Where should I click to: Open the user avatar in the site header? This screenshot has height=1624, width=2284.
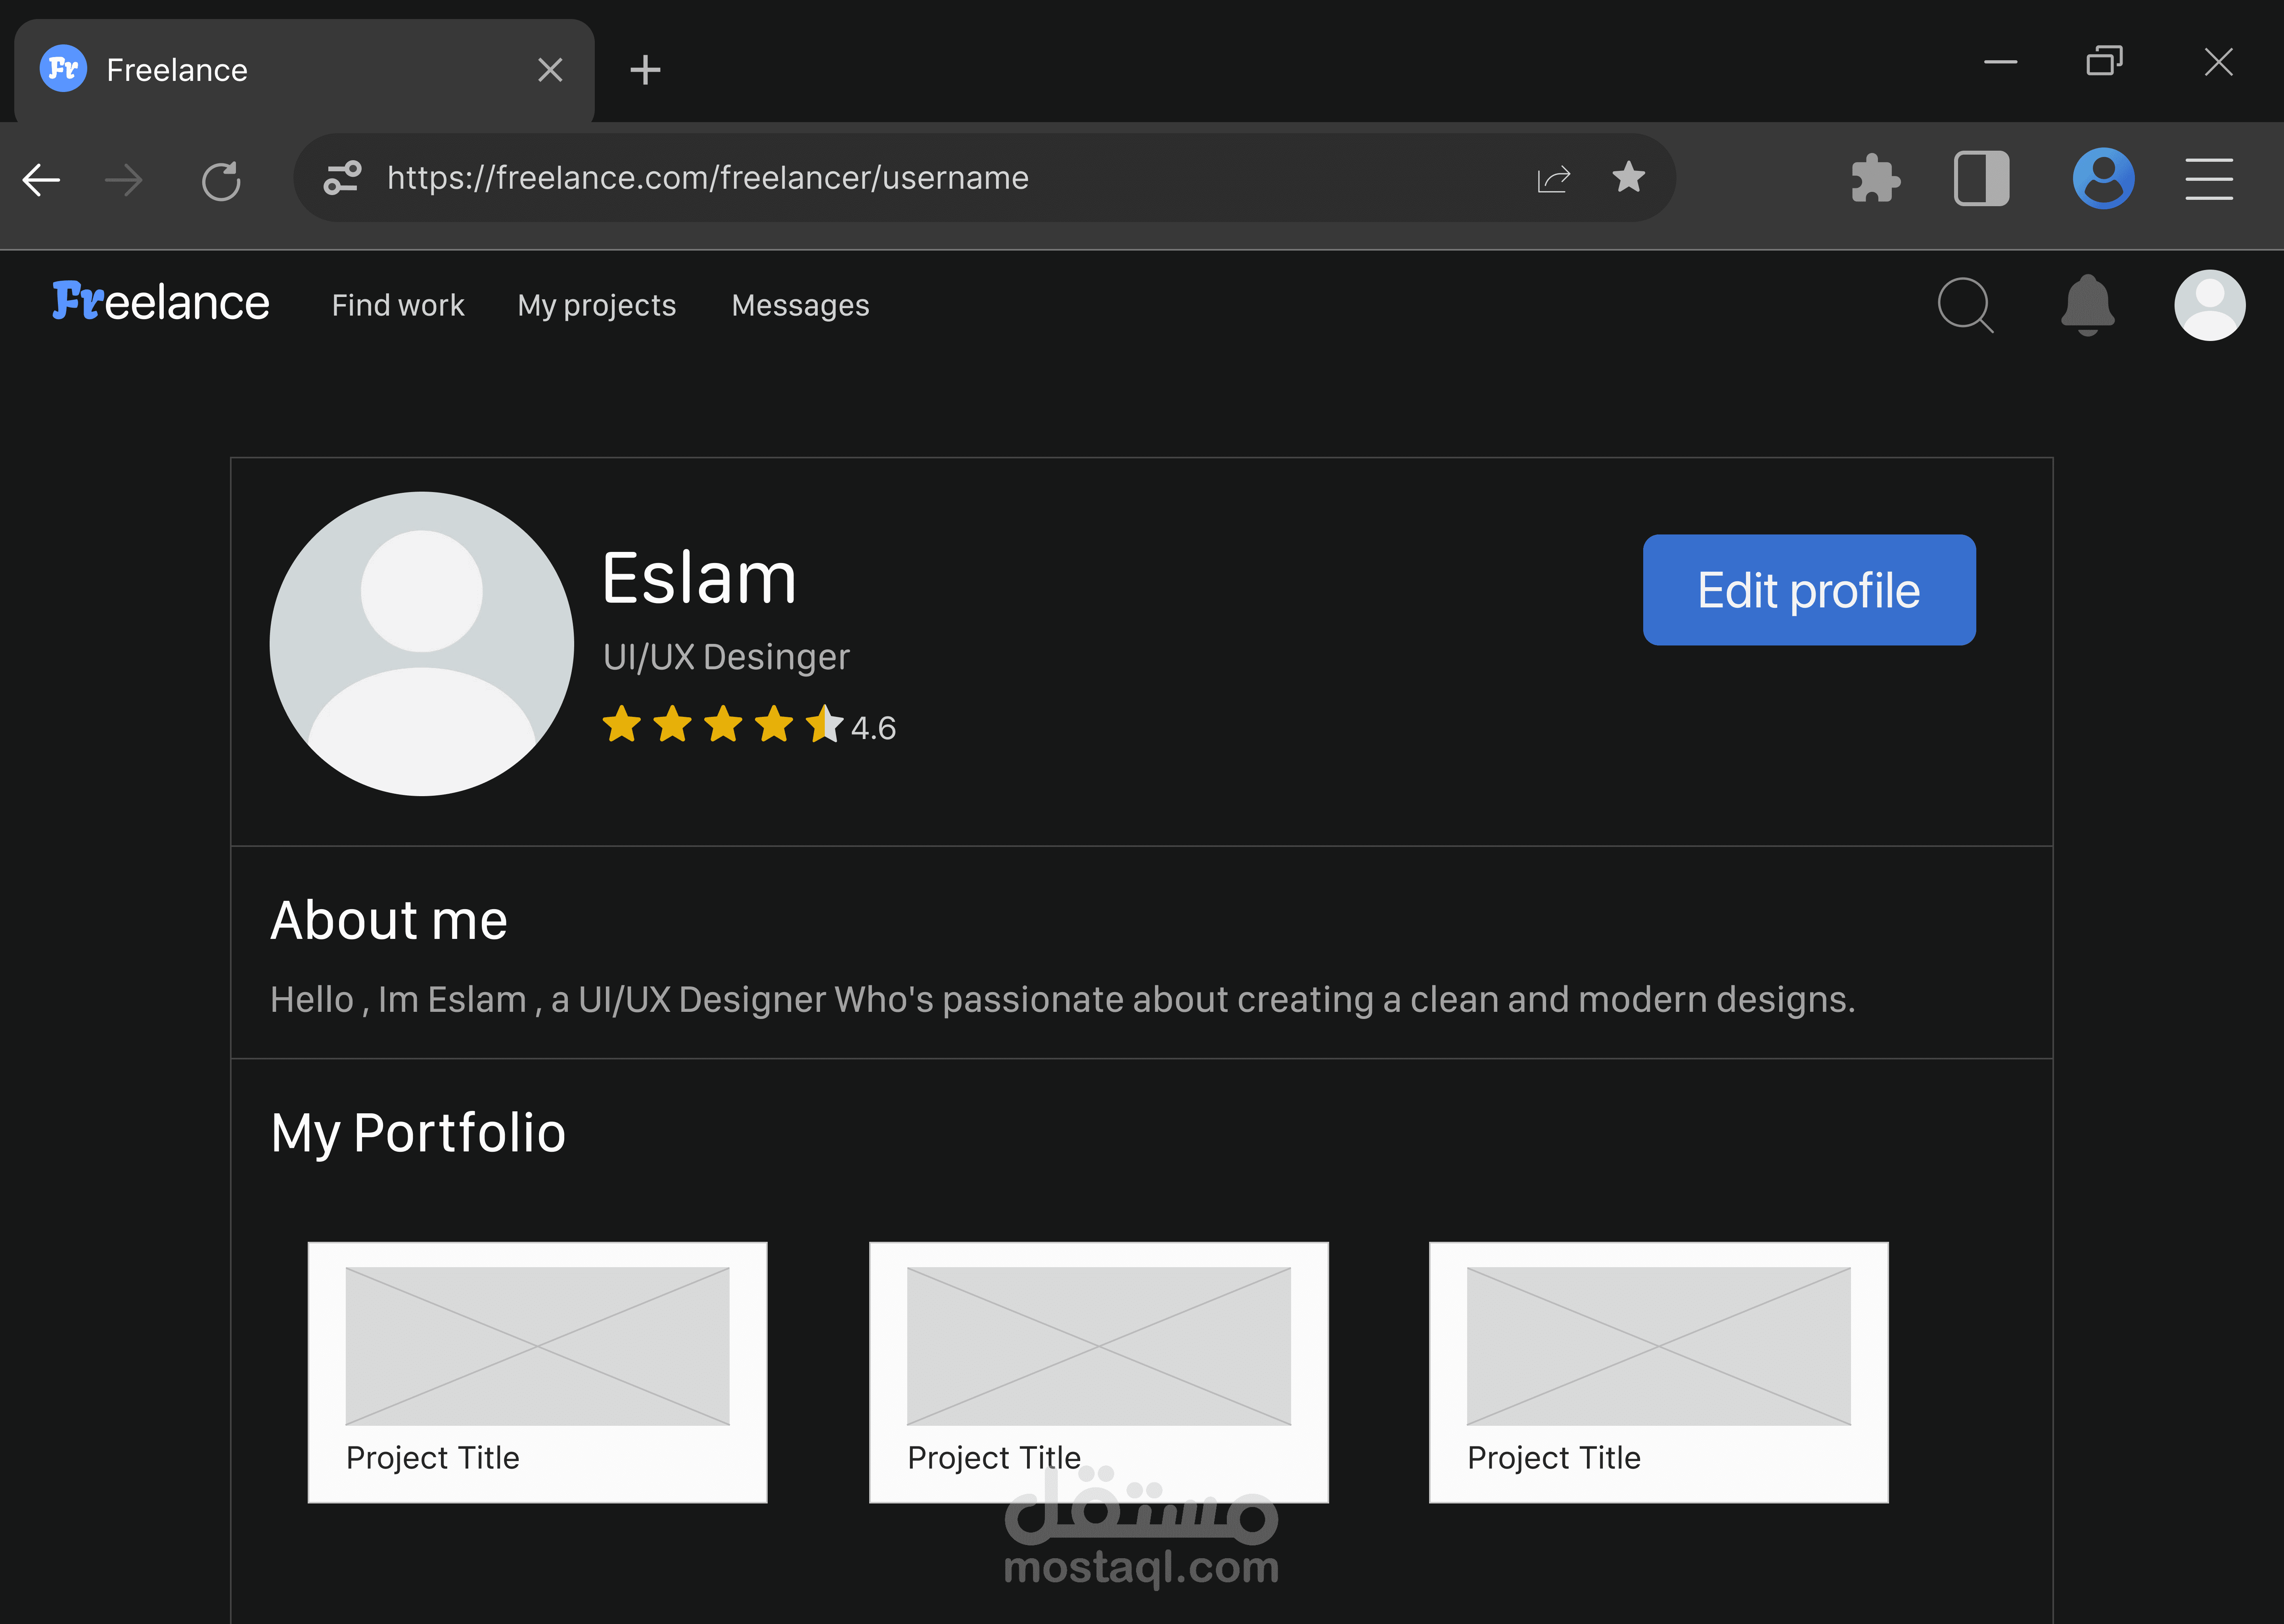coord(2209,305)
